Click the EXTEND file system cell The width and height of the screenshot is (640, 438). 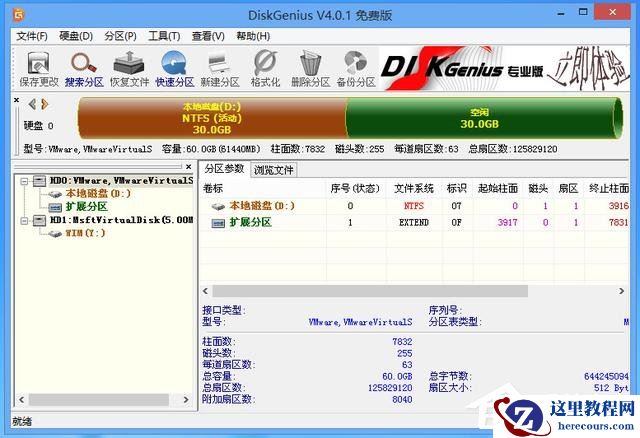pyautogui.click(x=414, y=223)
